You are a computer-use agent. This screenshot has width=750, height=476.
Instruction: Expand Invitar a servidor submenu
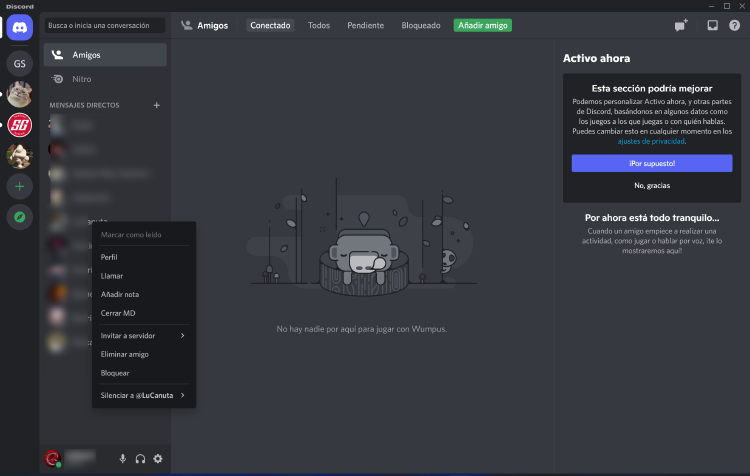click(143, 336)
